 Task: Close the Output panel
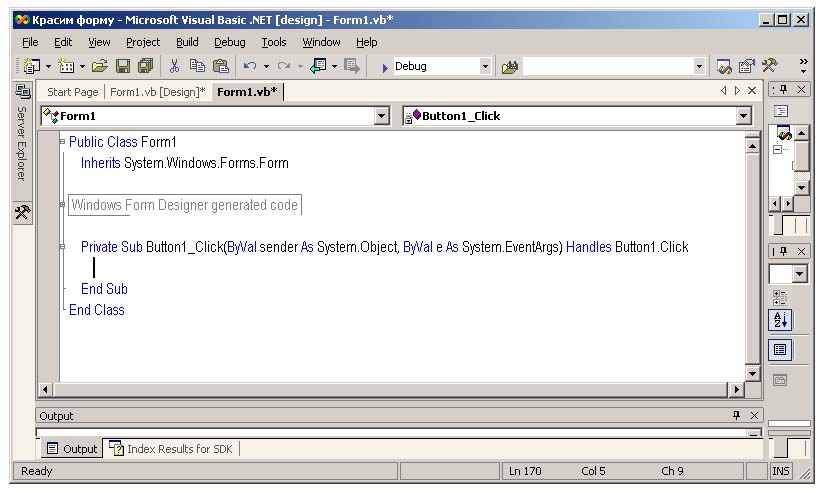pos(754,415)
